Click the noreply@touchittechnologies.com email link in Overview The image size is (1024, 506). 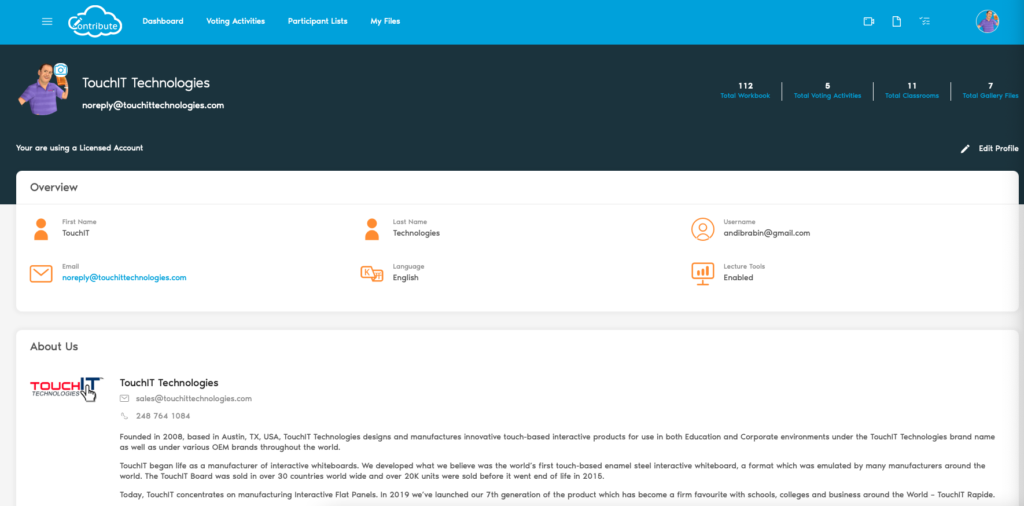point(124,277)
